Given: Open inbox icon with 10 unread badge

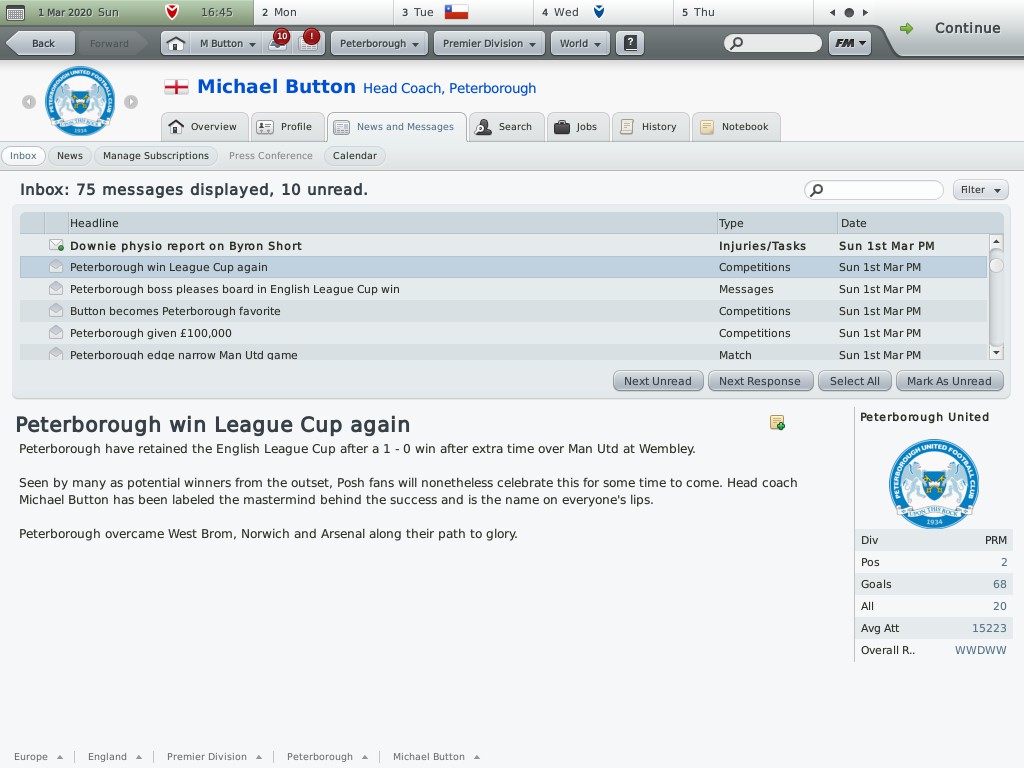Looking at the screenshot, I should pos(278,42).
